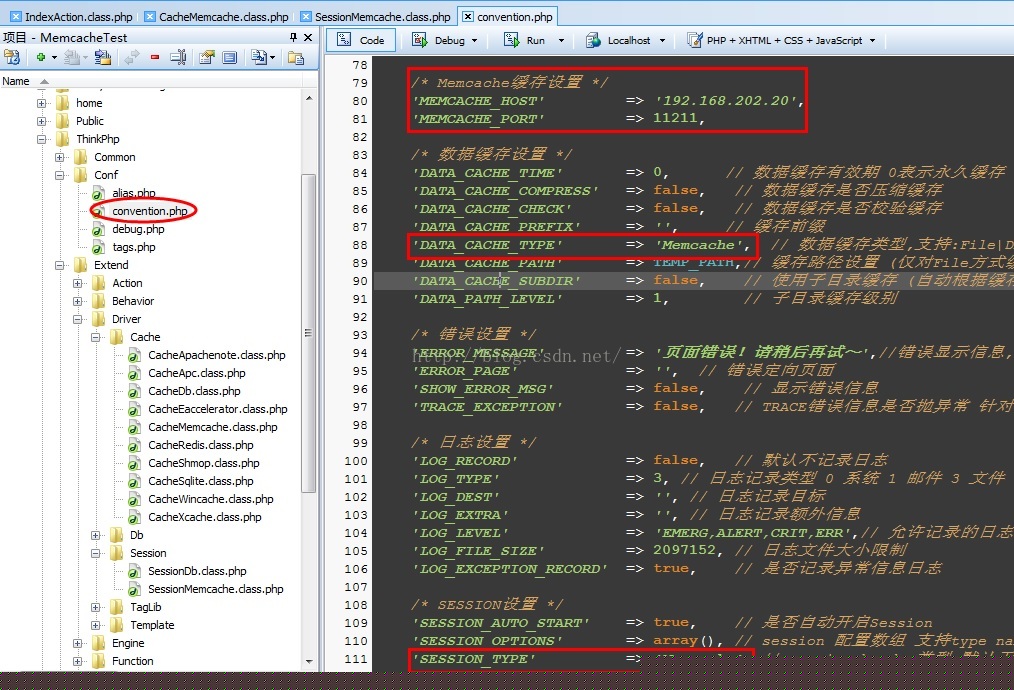Screen dimensions: 1014x690
Task: Open the Debug dropdown arrow
Action: click(x=474, y=41)
